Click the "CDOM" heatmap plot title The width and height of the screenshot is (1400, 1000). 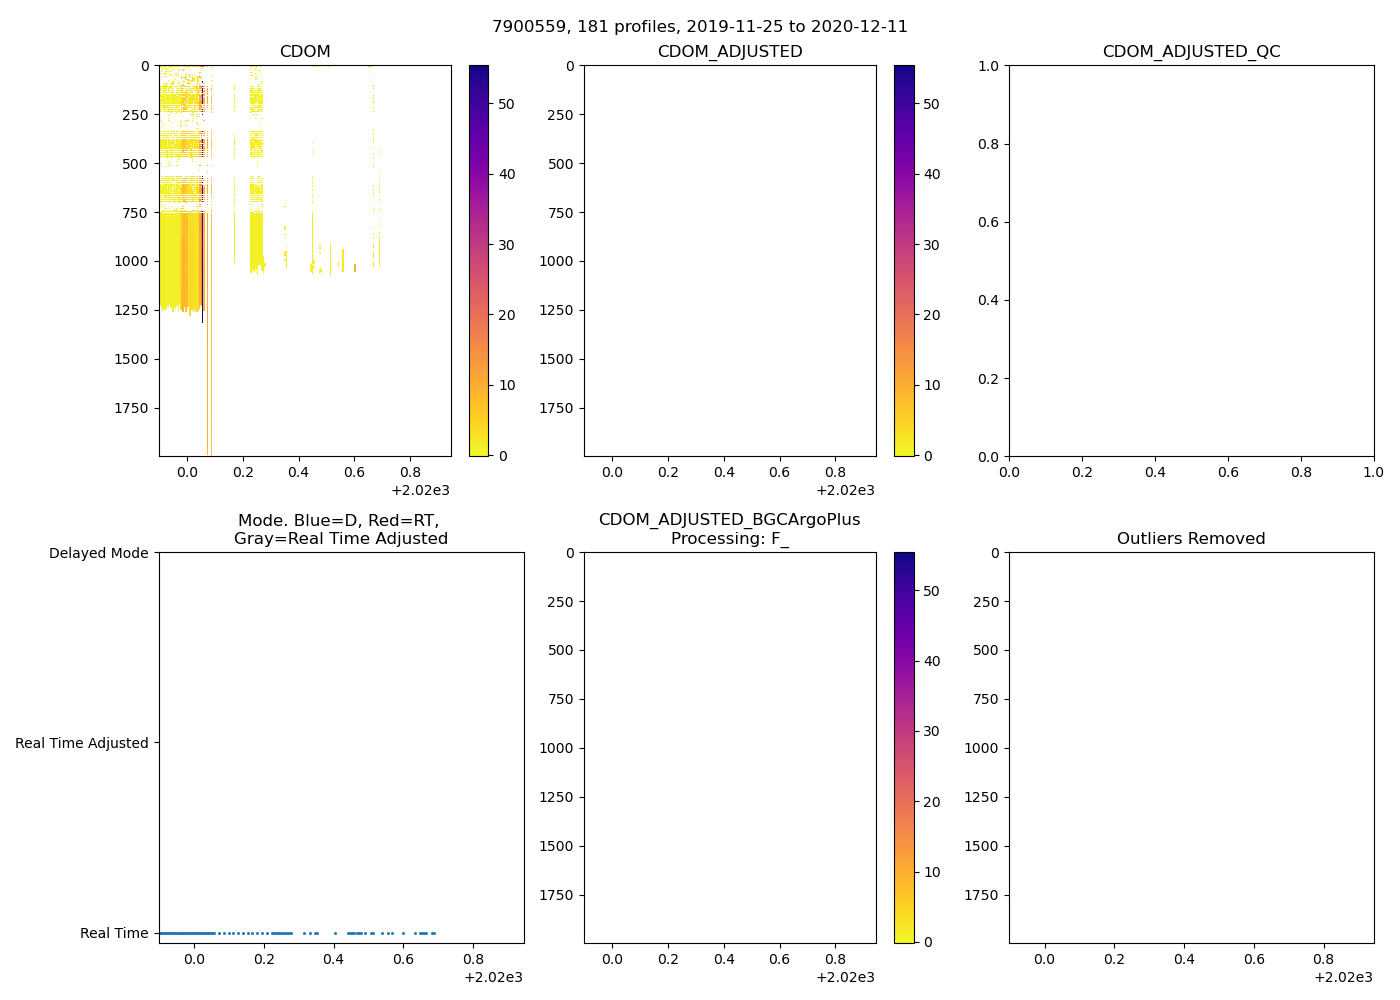pyautogui.click(x=305, y=52)
